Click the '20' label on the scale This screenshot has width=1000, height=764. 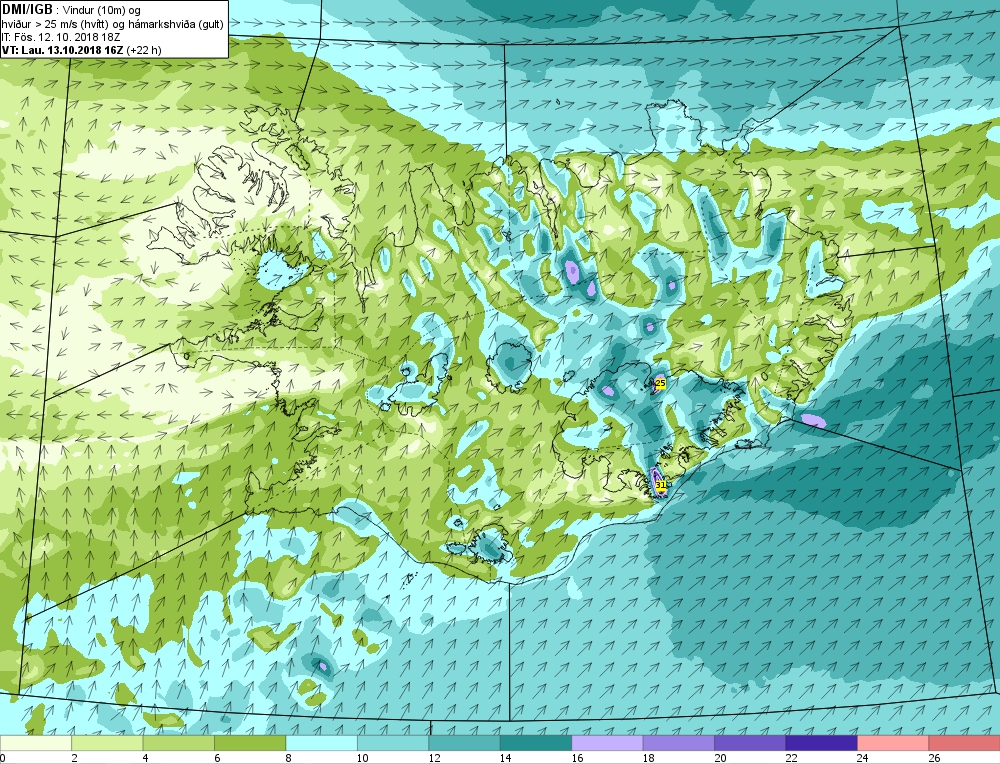(x=720, y=758)
